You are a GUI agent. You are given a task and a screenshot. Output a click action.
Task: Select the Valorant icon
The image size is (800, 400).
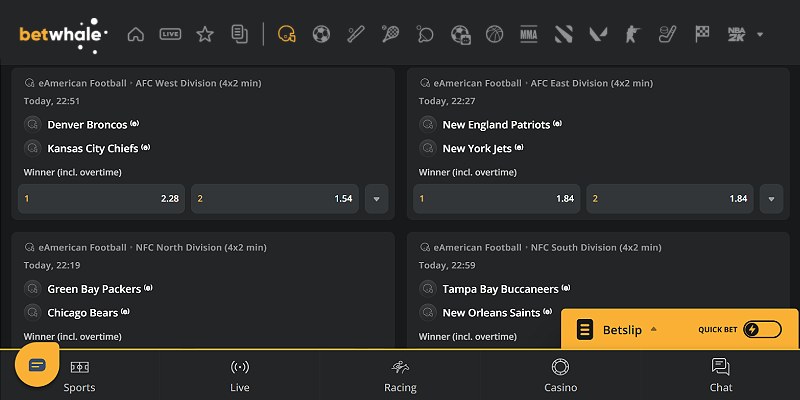598,35
